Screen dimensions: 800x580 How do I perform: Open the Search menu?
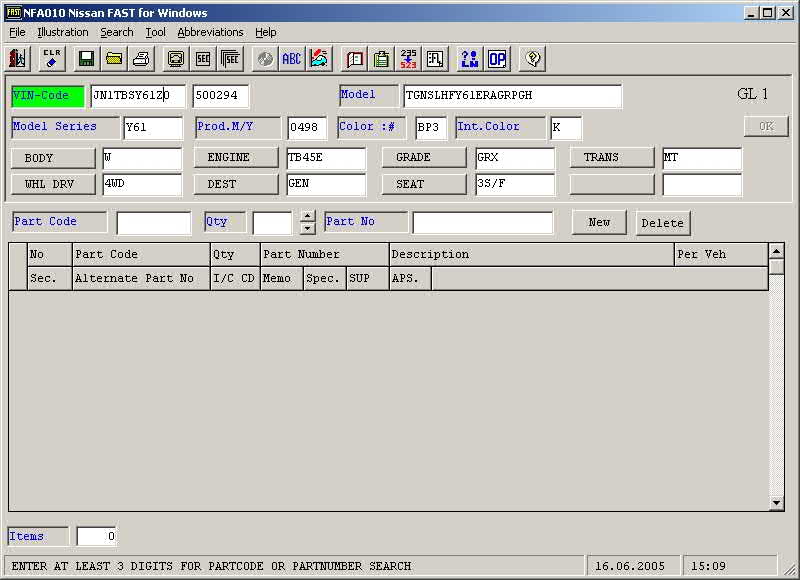tap(117, 32)
